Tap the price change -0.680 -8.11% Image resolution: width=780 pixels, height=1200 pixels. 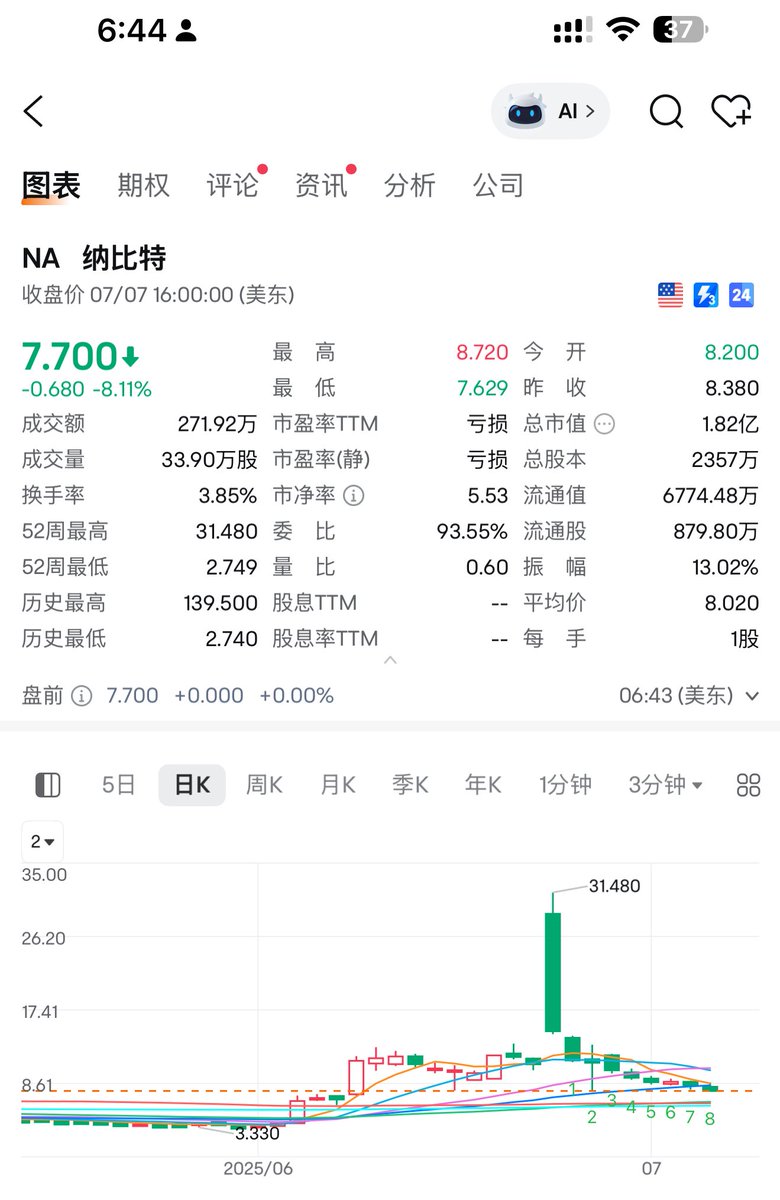coord(87,390)
